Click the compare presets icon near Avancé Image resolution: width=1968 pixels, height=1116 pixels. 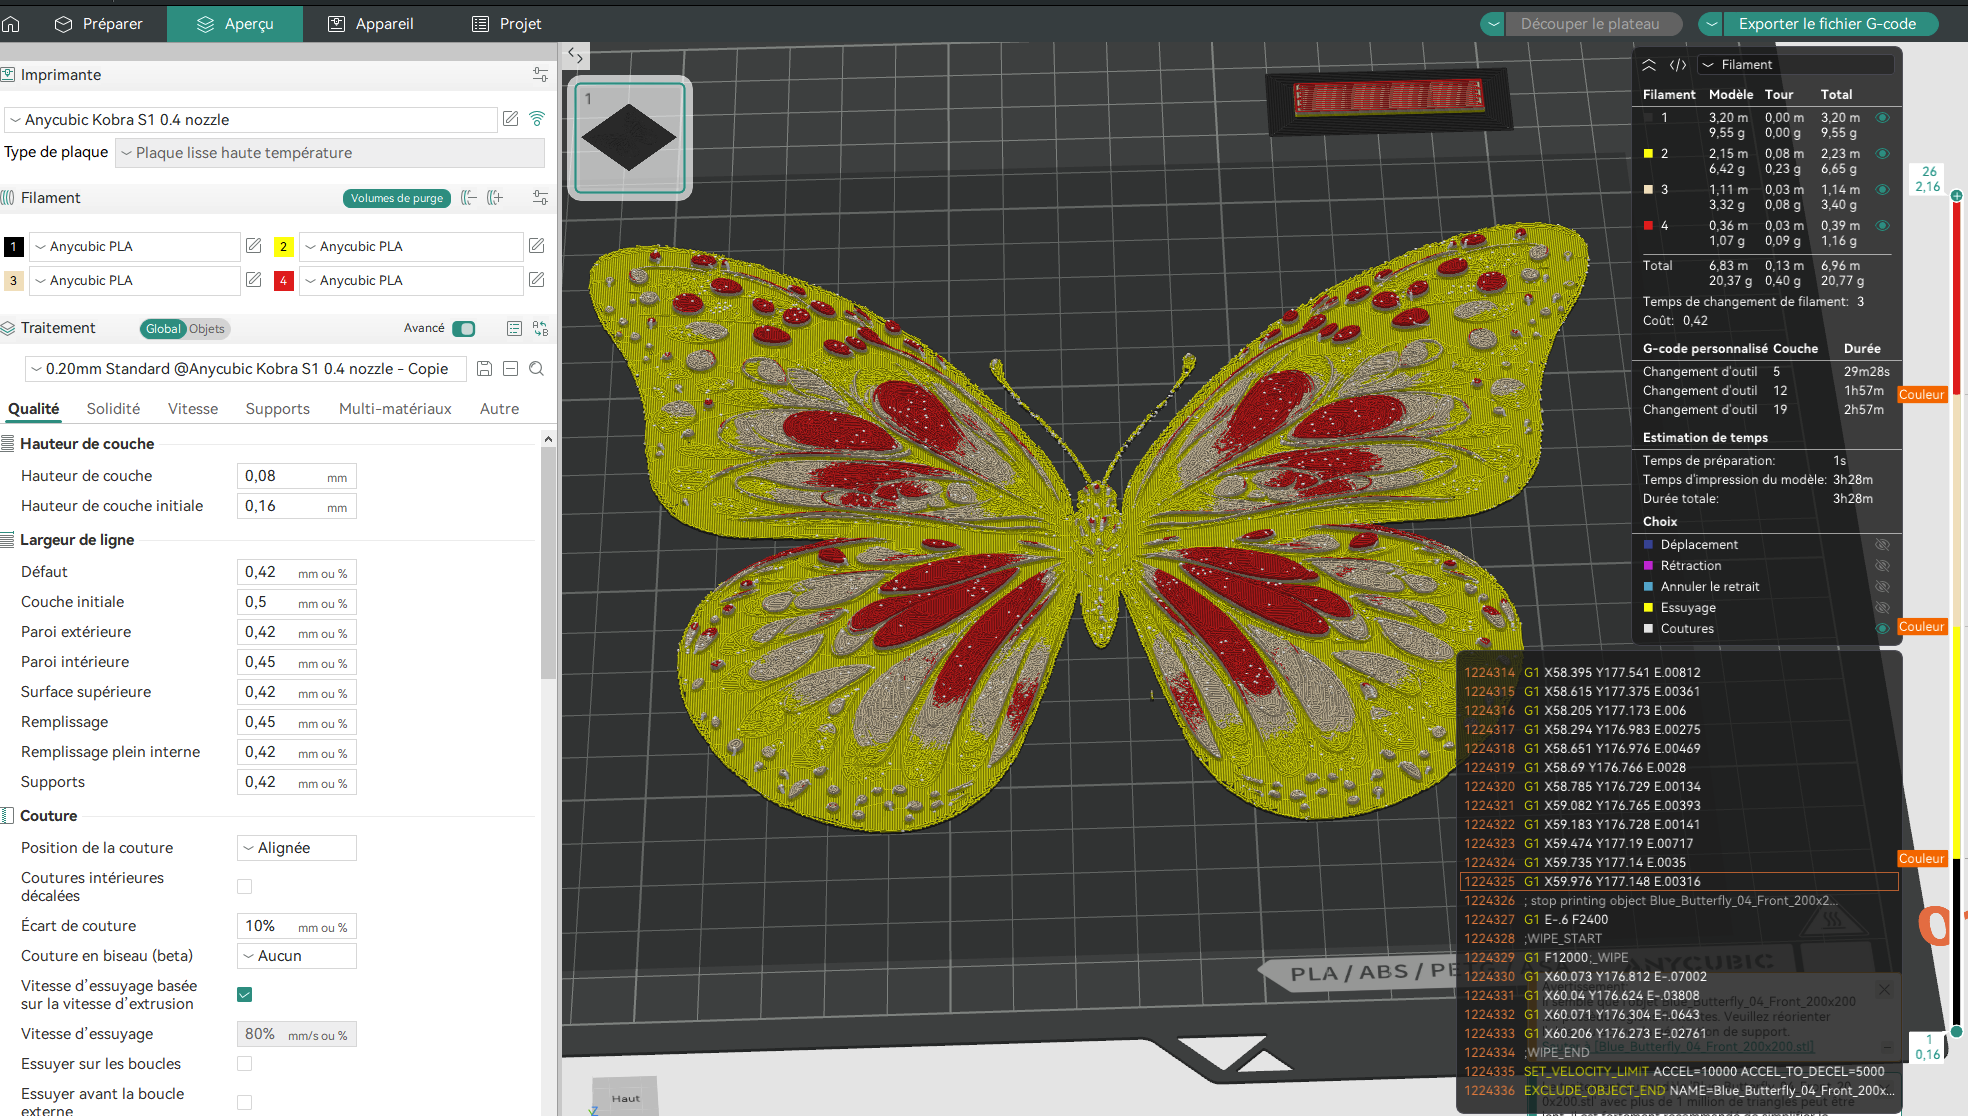540,328
